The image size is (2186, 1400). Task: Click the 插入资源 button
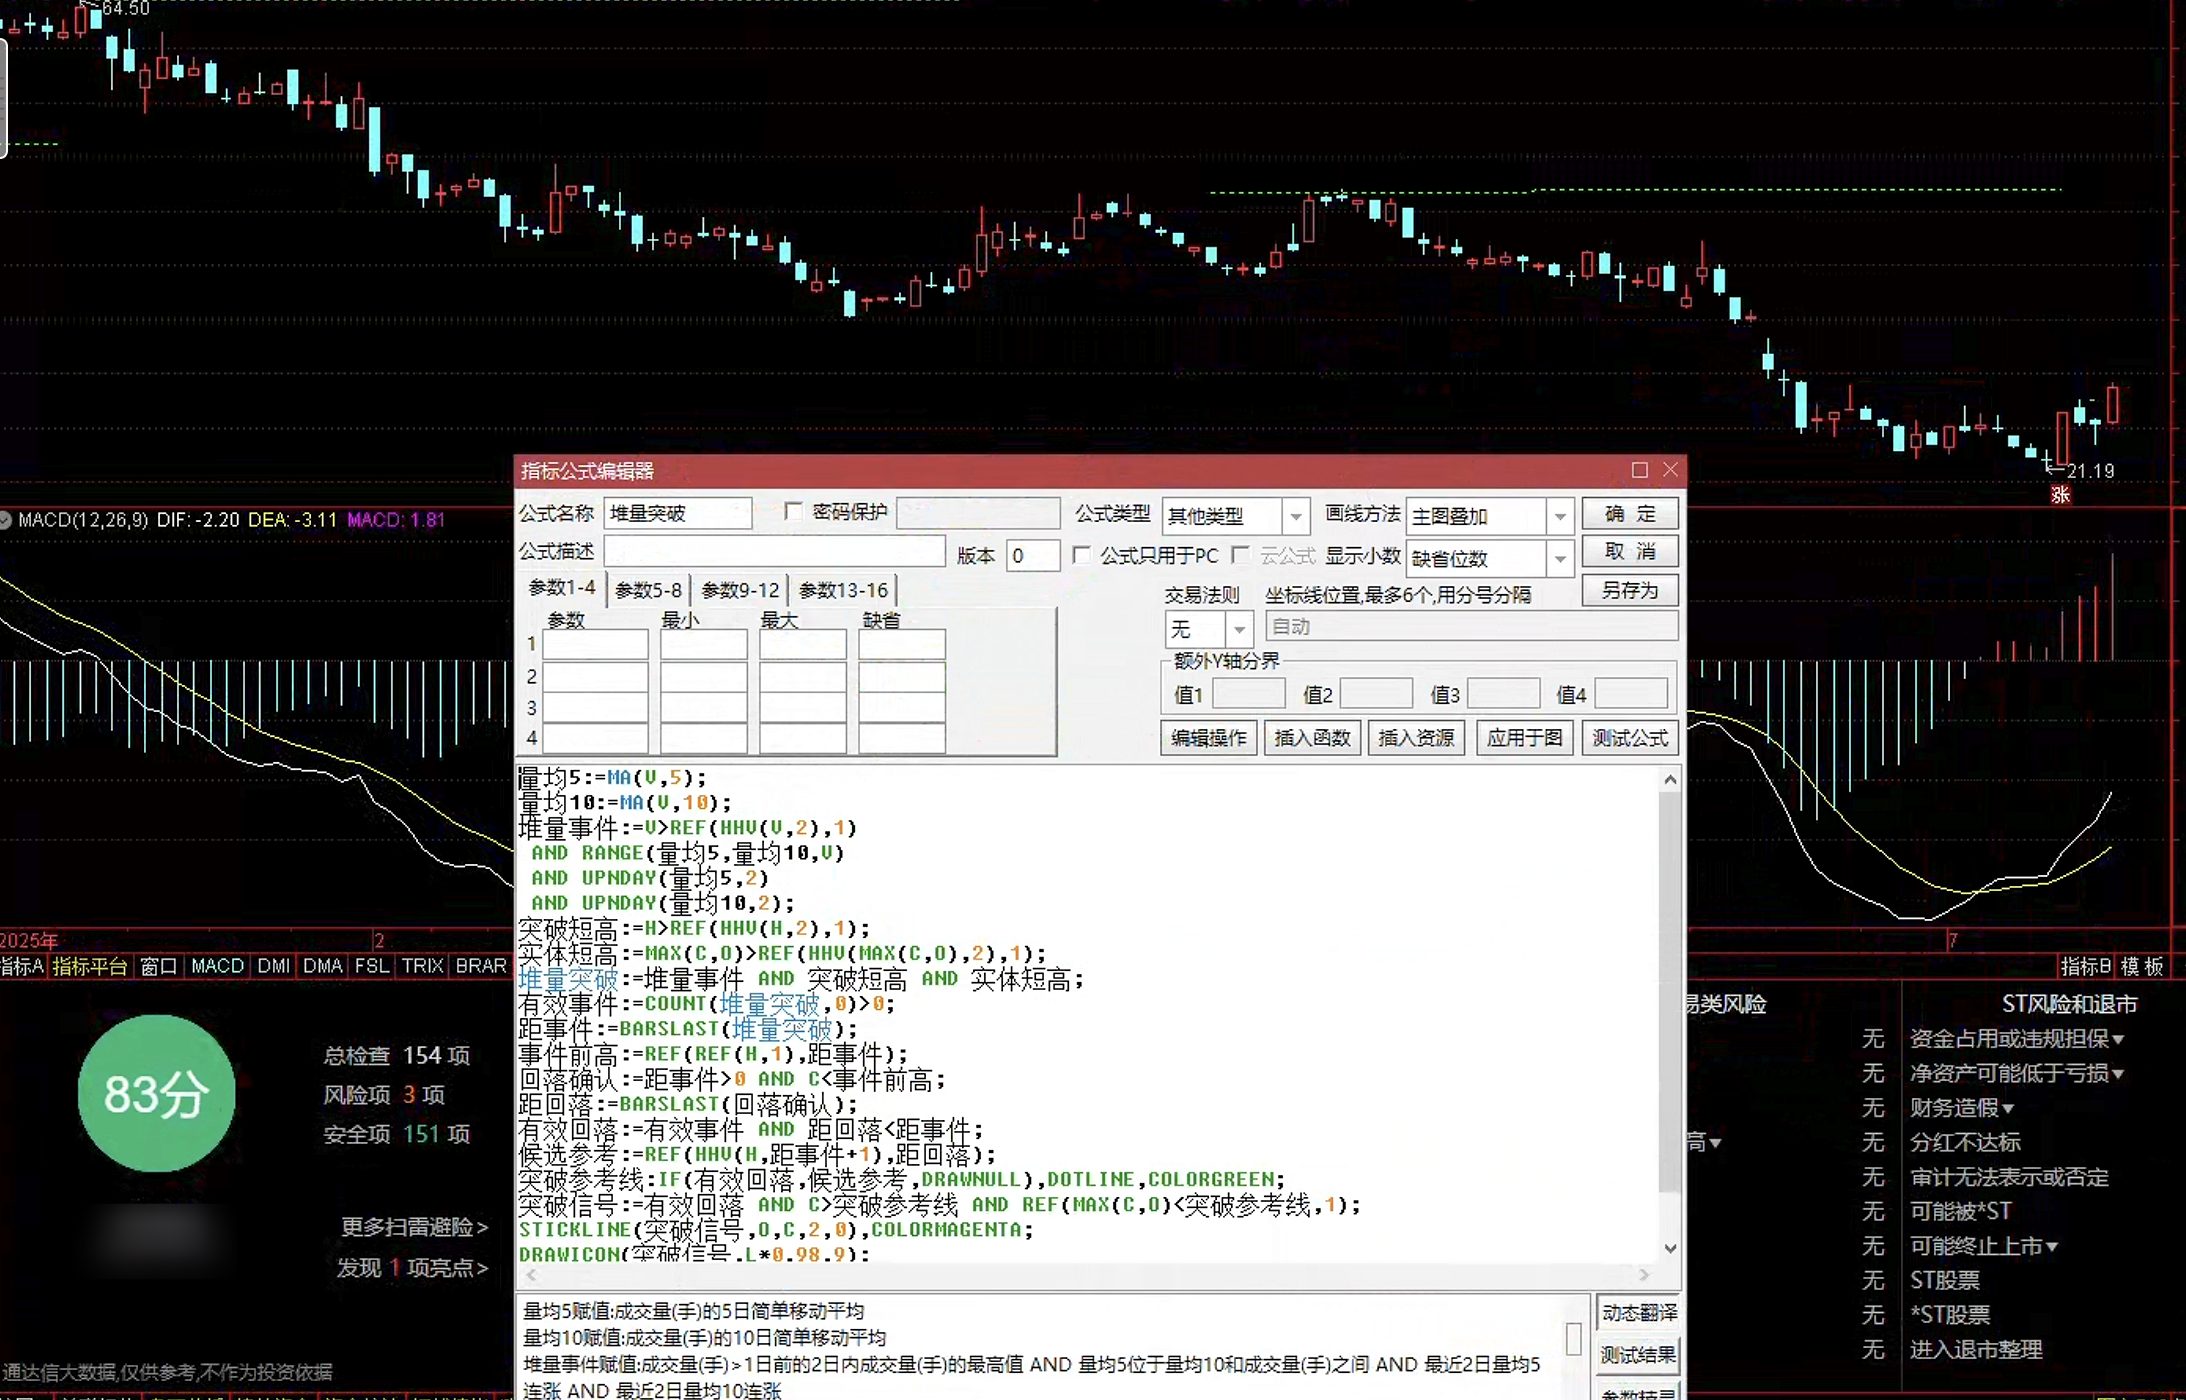point(1416,738)
